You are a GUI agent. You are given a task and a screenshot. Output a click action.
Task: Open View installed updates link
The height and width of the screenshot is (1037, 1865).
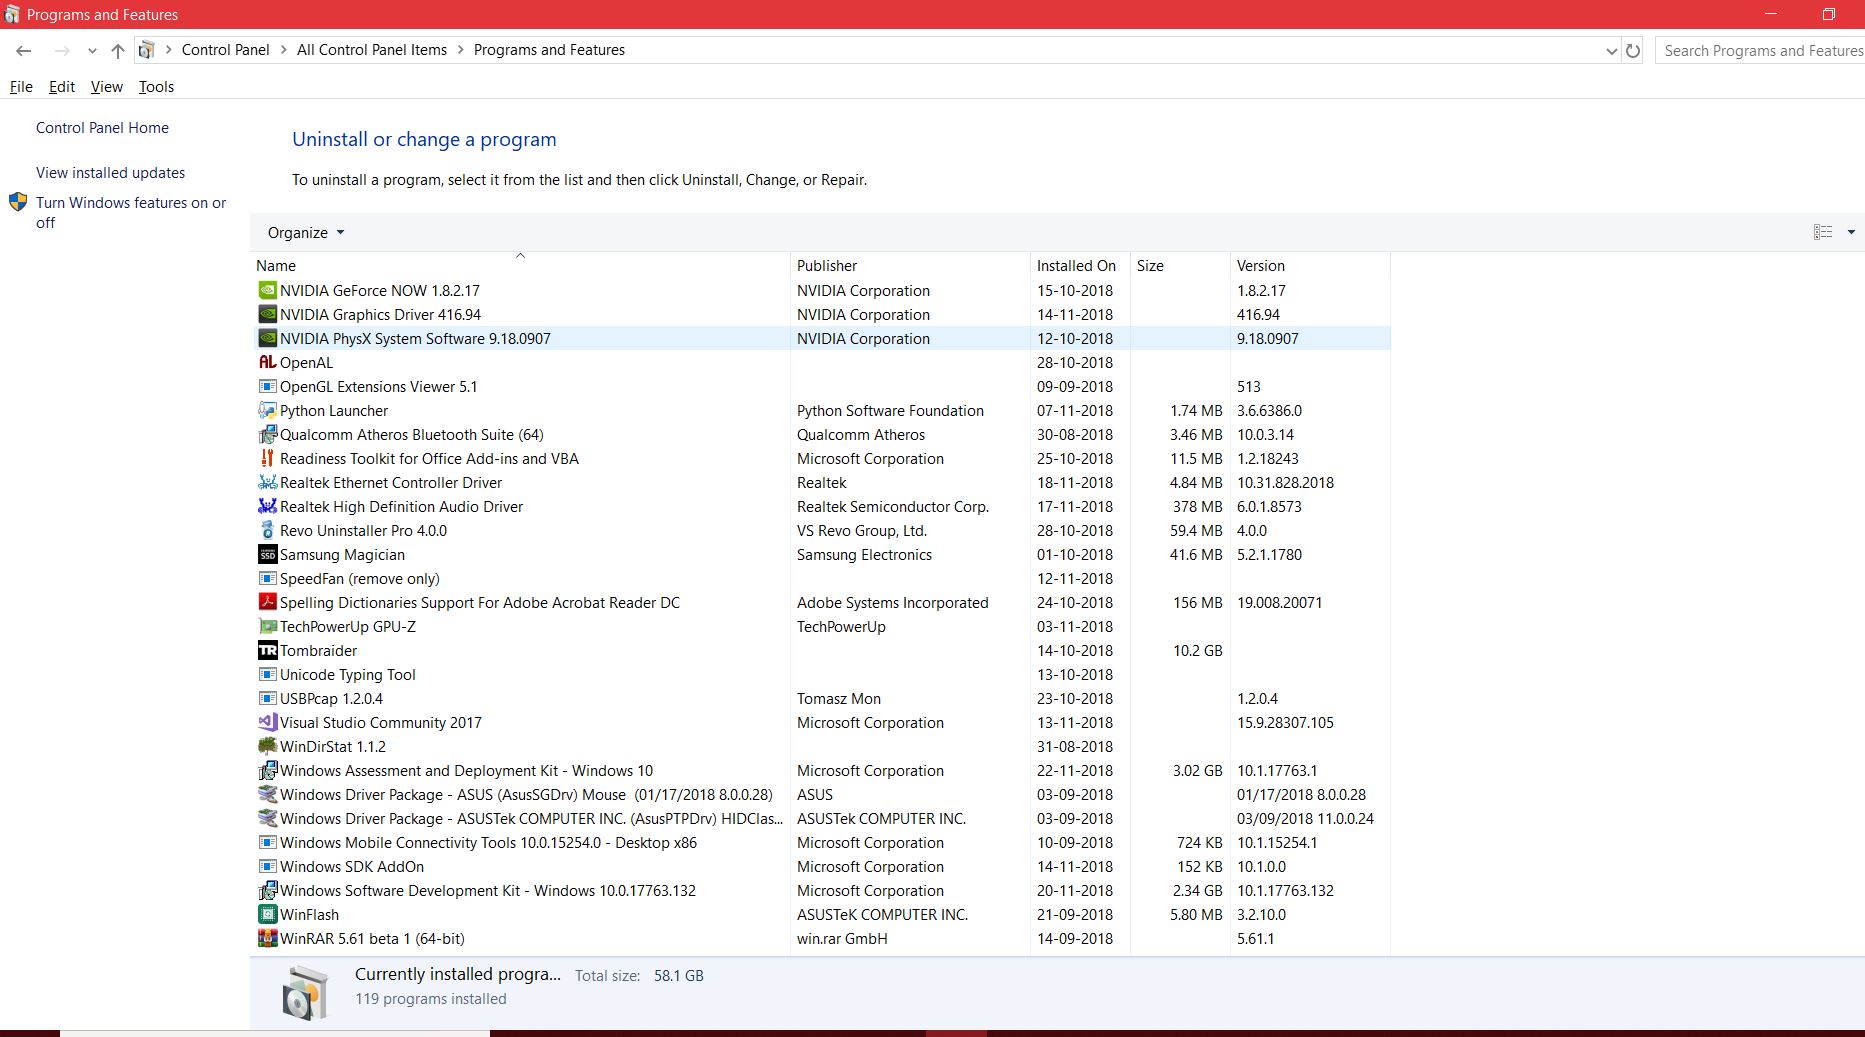110,173
